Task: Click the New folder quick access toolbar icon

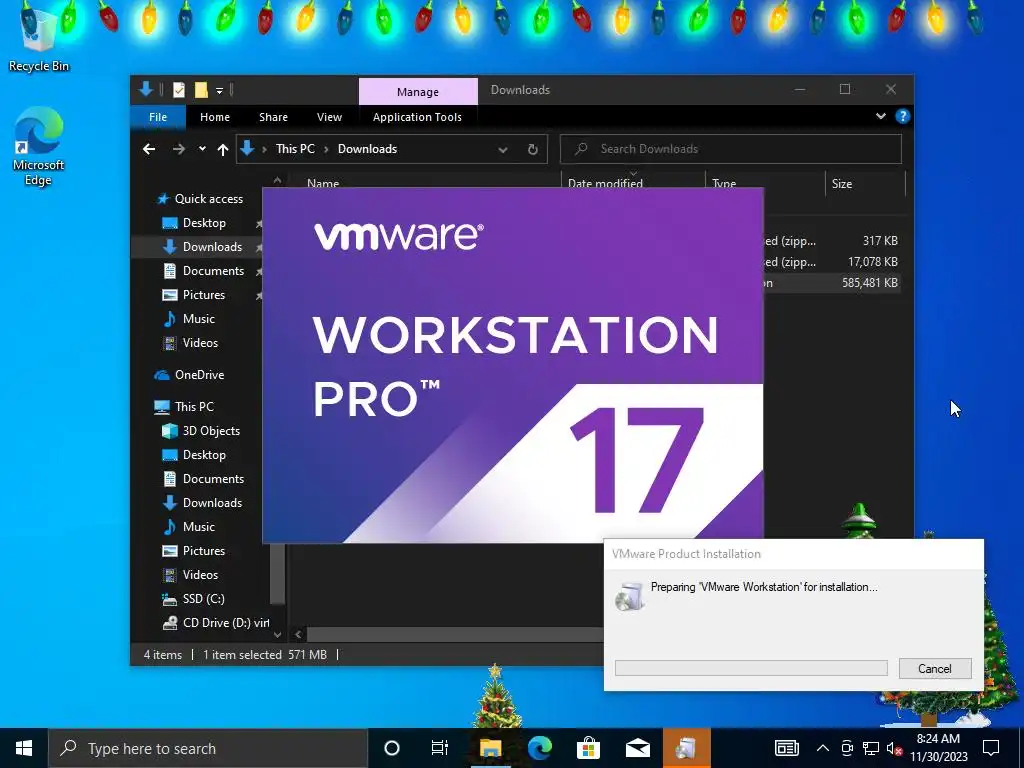Action: tap(201, 90)
